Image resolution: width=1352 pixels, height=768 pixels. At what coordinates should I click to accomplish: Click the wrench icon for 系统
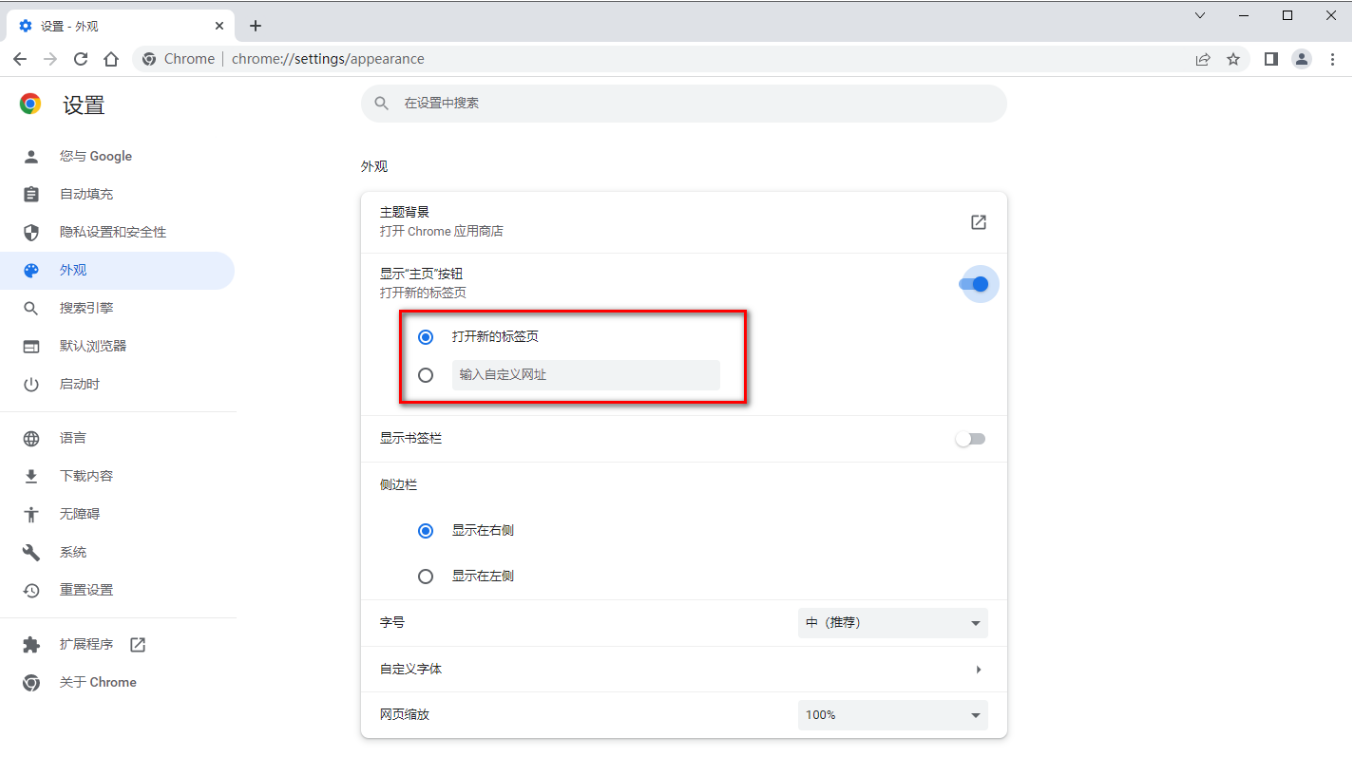[31, 552]
